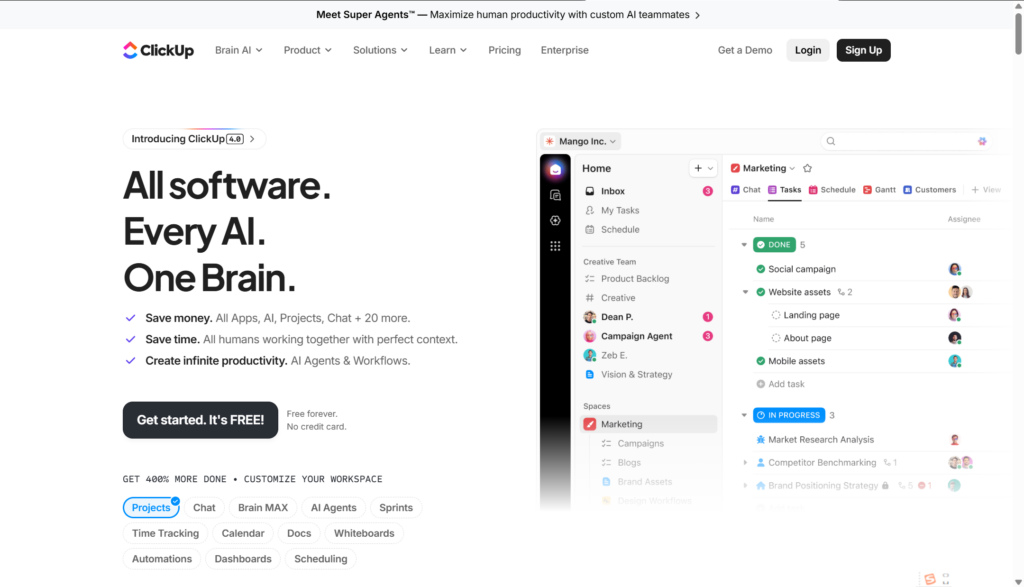Viewport: 1024px width, 587px height.
Task: Collapse the IN PROGRESS task group
Action: pos(744,415)
